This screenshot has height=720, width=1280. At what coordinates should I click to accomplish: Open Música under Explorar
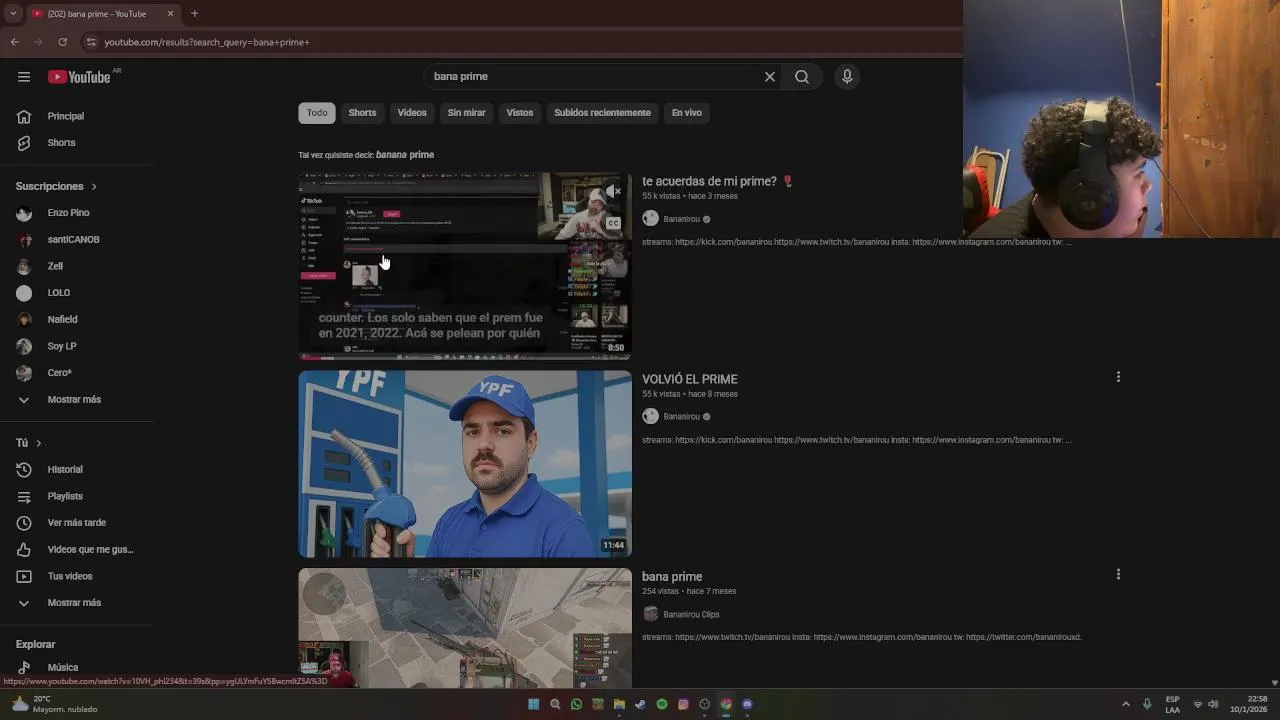click(77, 667)
